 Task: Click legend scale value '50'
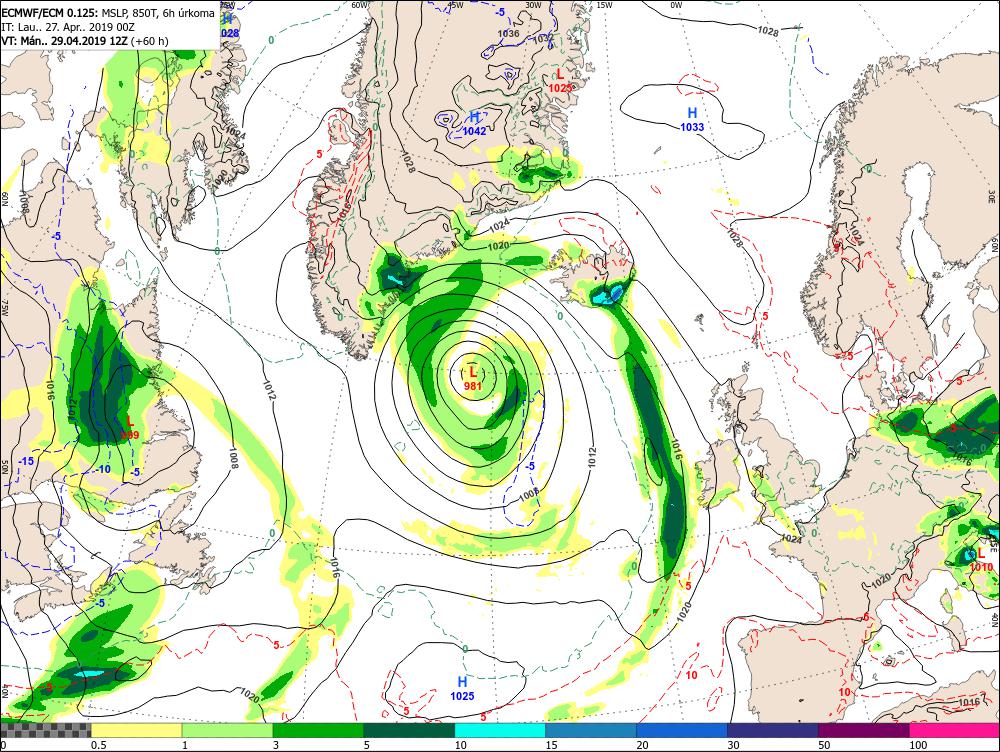825,745
